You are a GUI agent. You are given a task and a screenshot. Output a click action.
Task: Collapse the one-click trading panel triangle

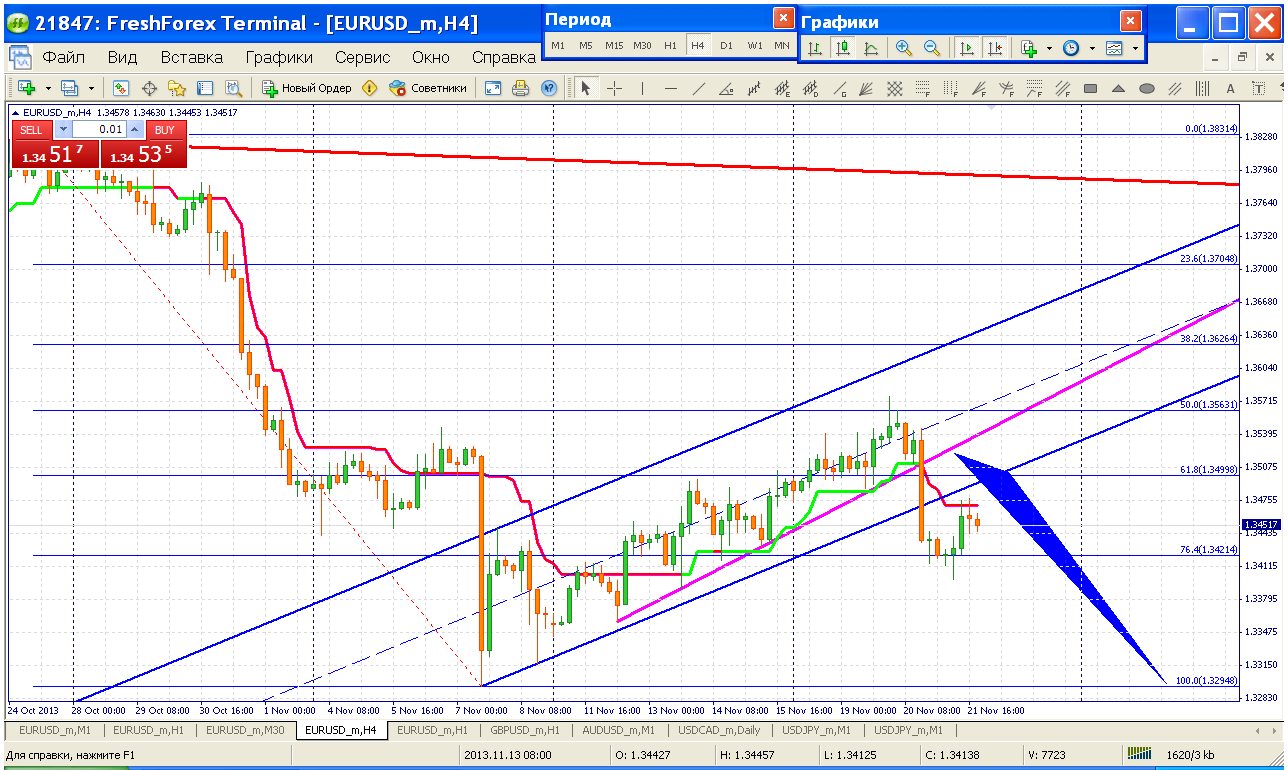(x=17, y=112)
